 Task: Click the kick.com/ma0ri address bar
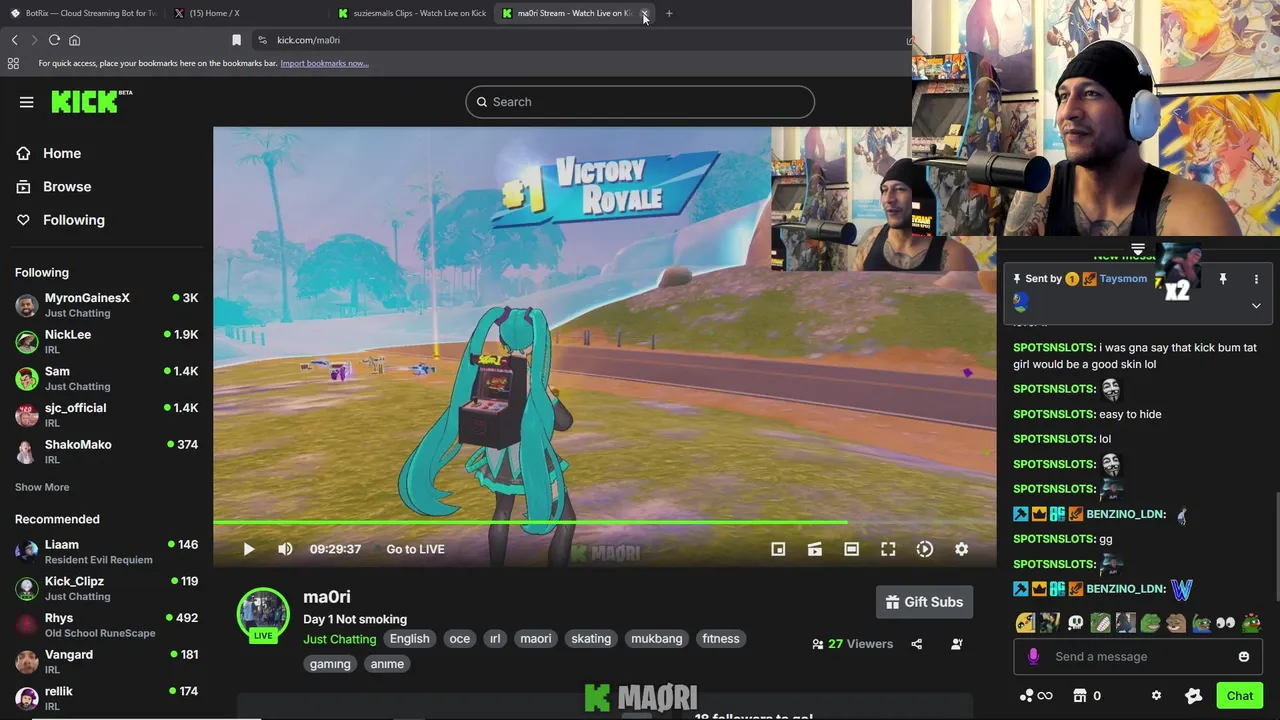580,40
